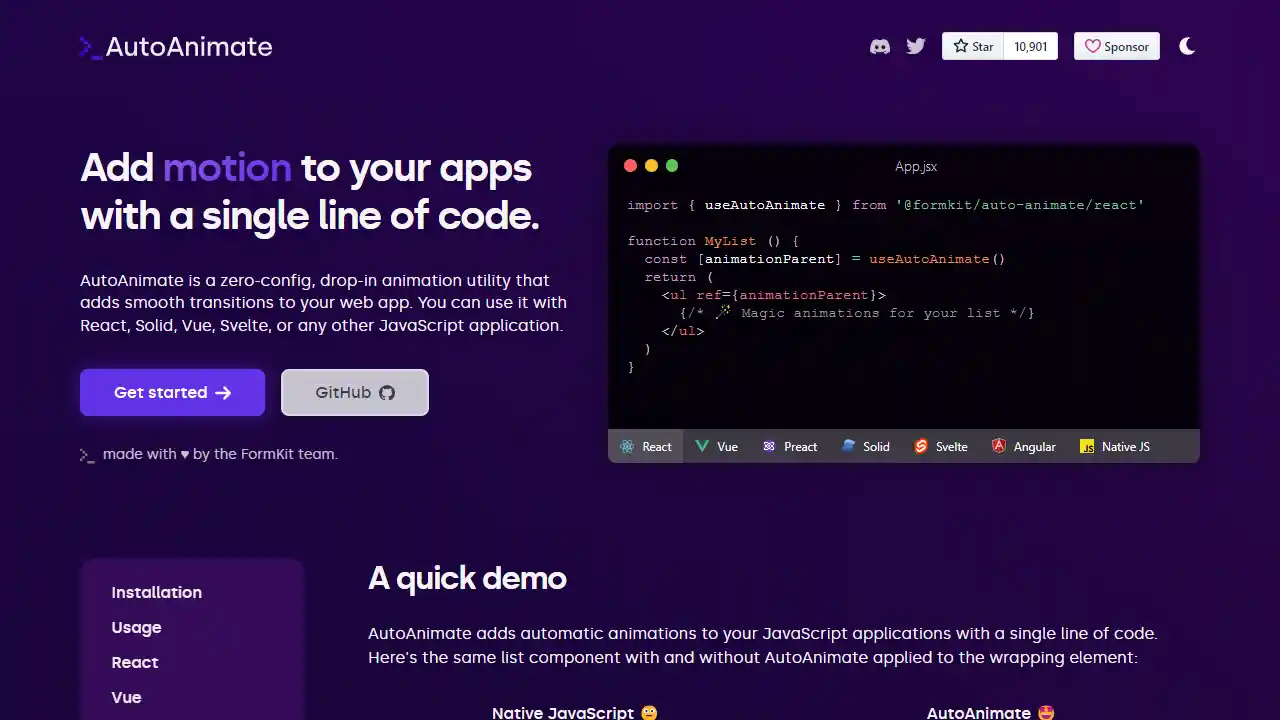The image size is (1280, 720).
Task: Open the Installation link in the sidebar
Action: coord(156,592)
